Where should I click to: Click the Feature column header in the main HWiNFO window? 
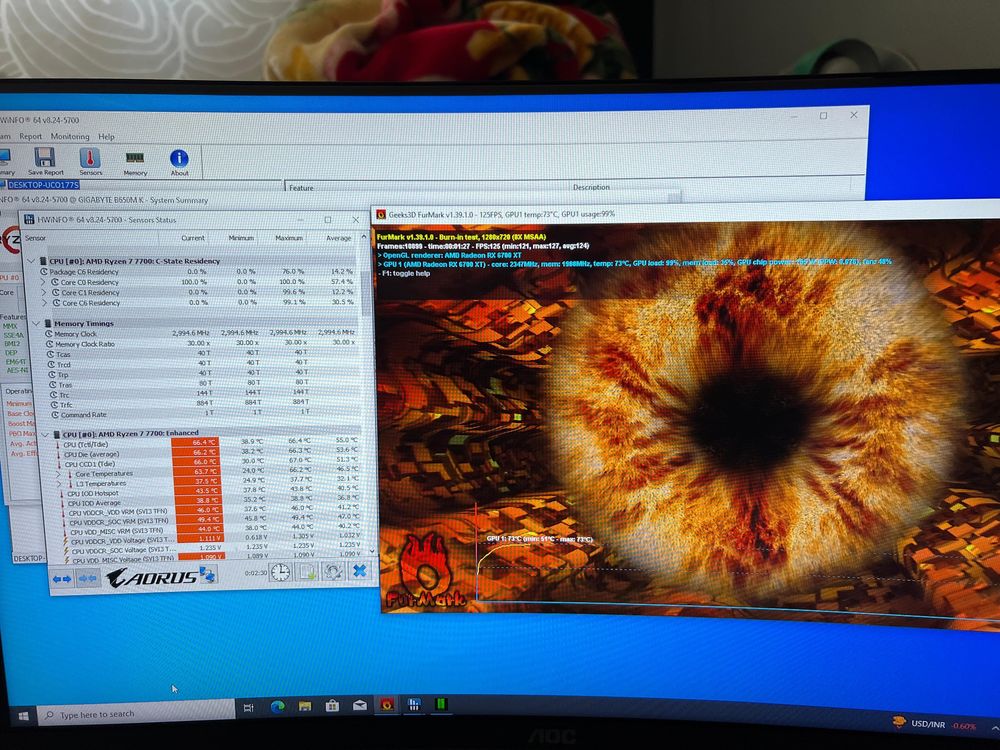coord(301,188)
